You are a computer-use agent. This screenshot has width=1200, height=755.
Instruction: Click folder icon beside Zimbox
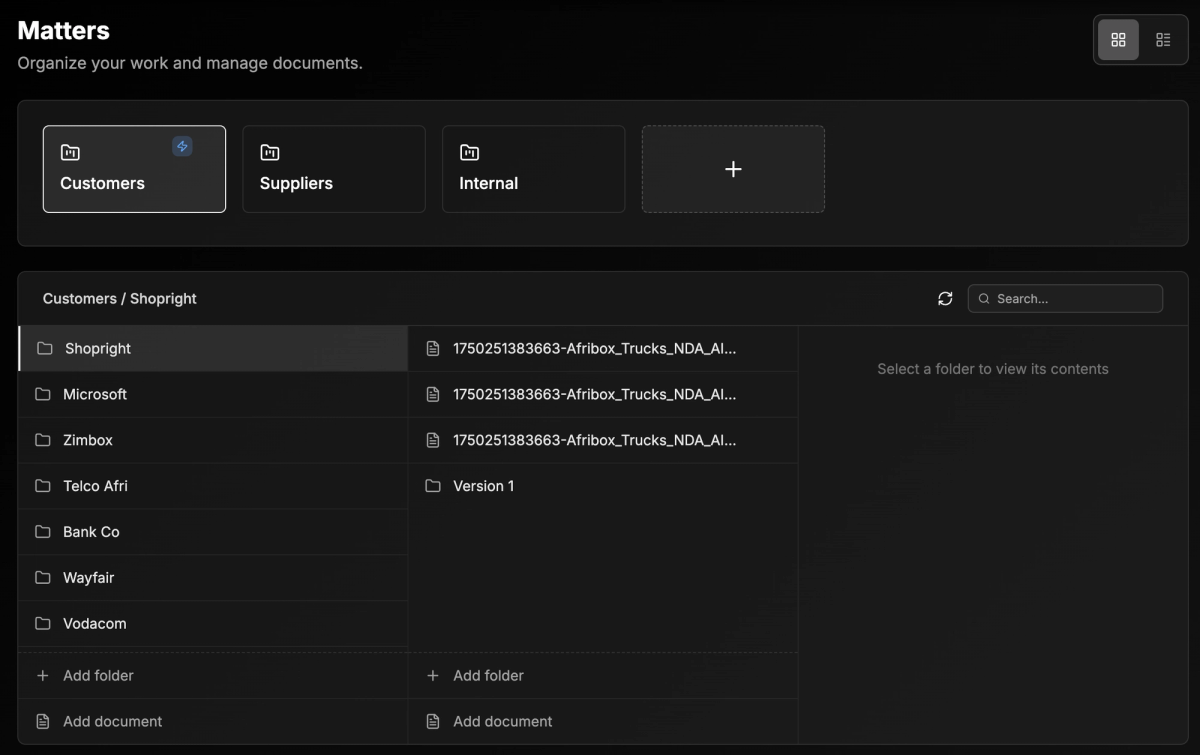coord(43,440)
